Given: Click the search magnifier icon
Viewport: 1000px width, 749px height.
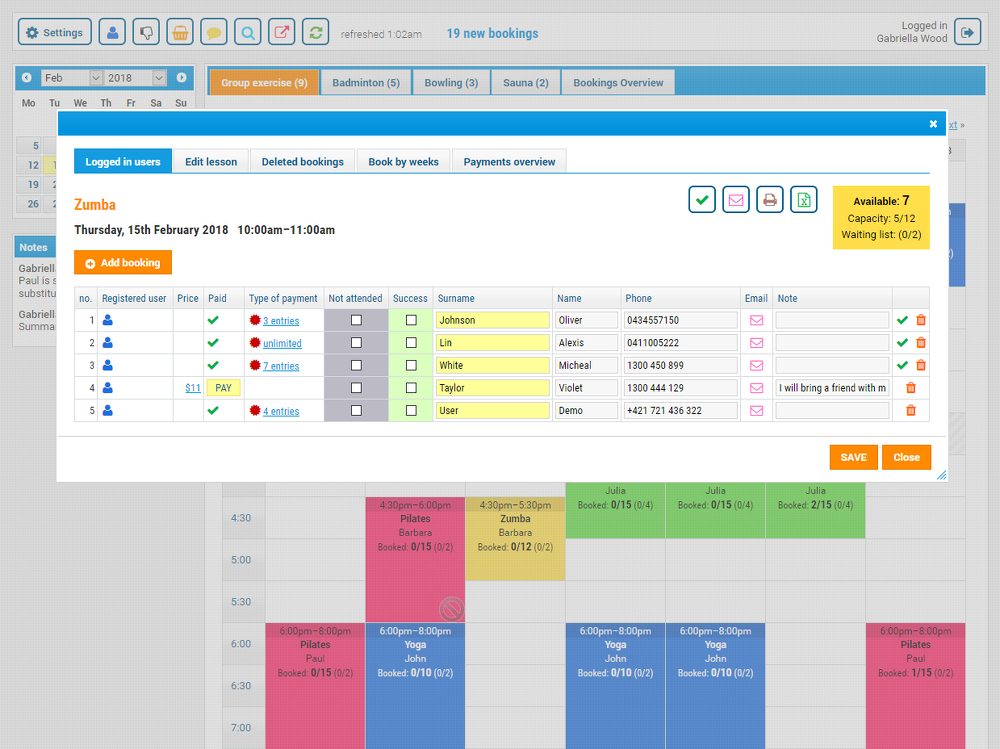Looking at the screenshot, I should click(x=247, y=31).
